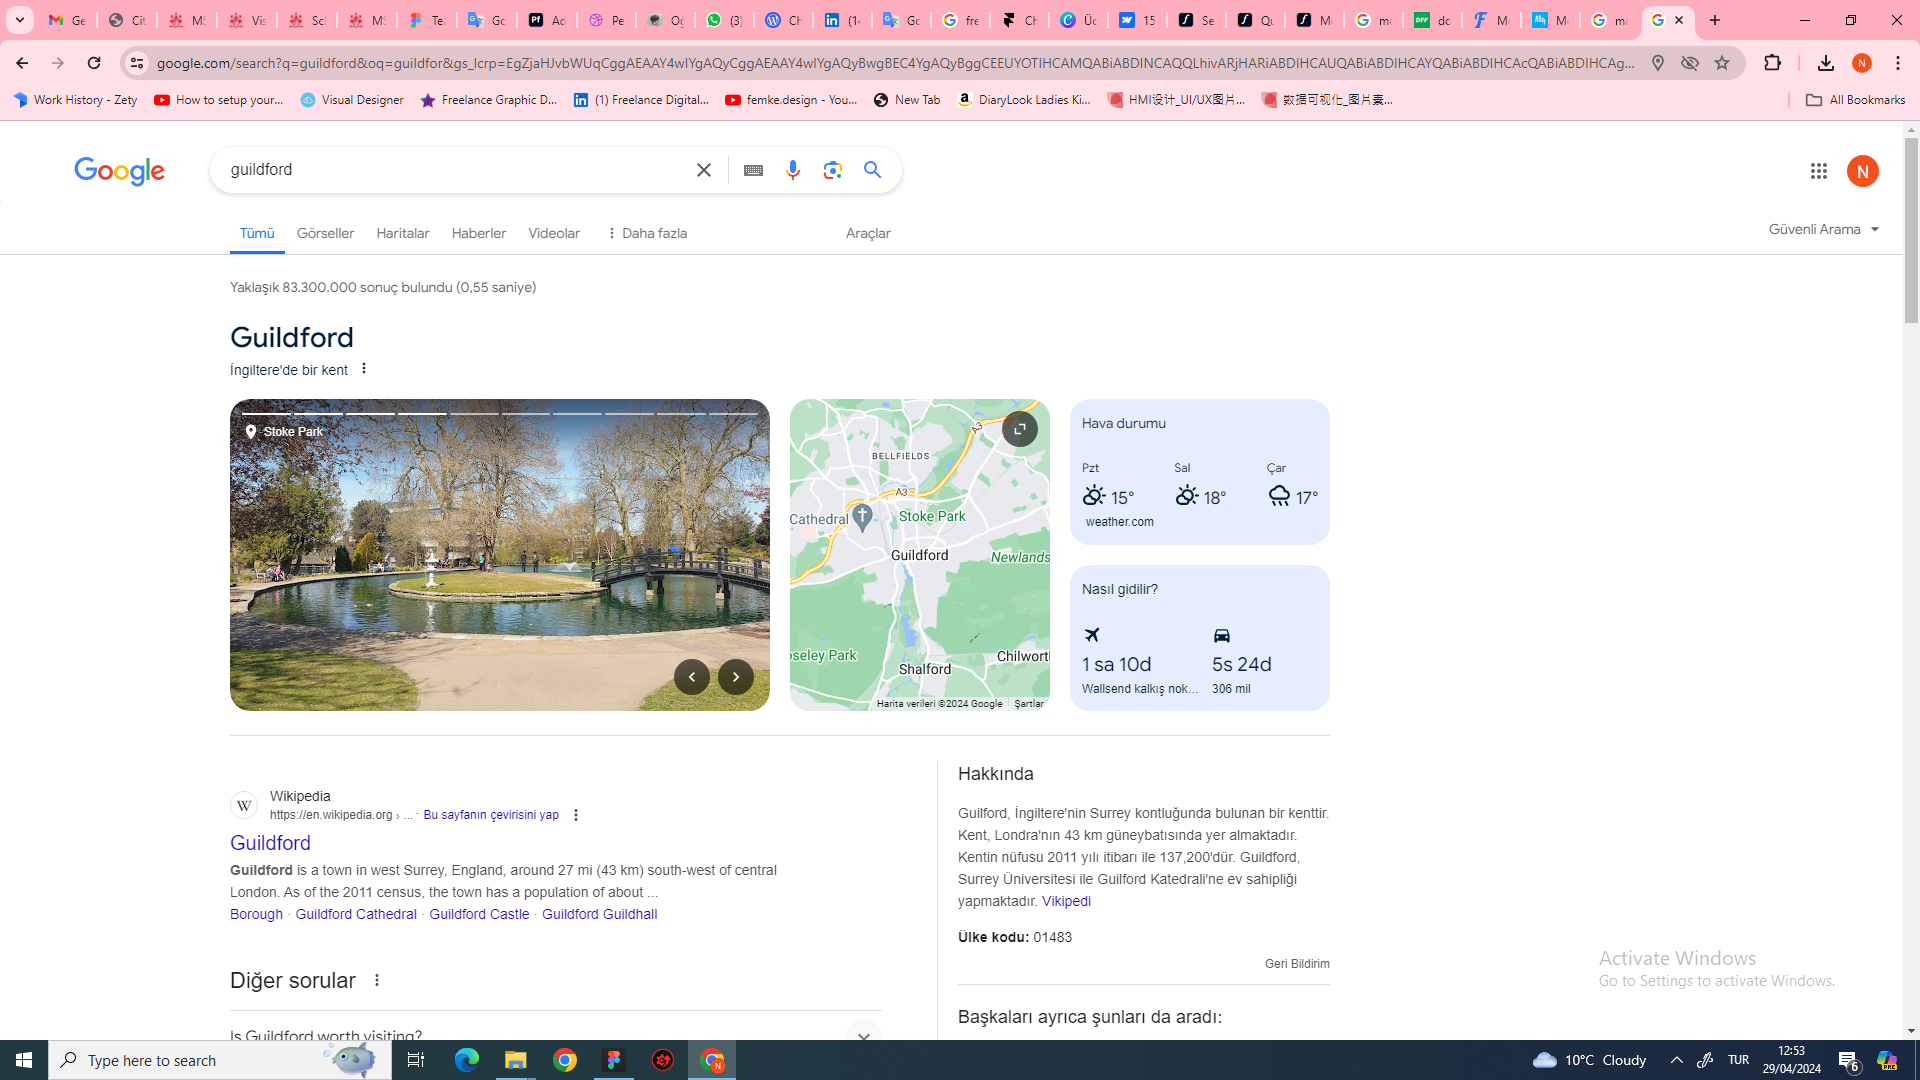This screenshot has width=1920, height=1080.
Task: Show previous photo in carousel
Action: pyautogui.click(x=691, y=677)
